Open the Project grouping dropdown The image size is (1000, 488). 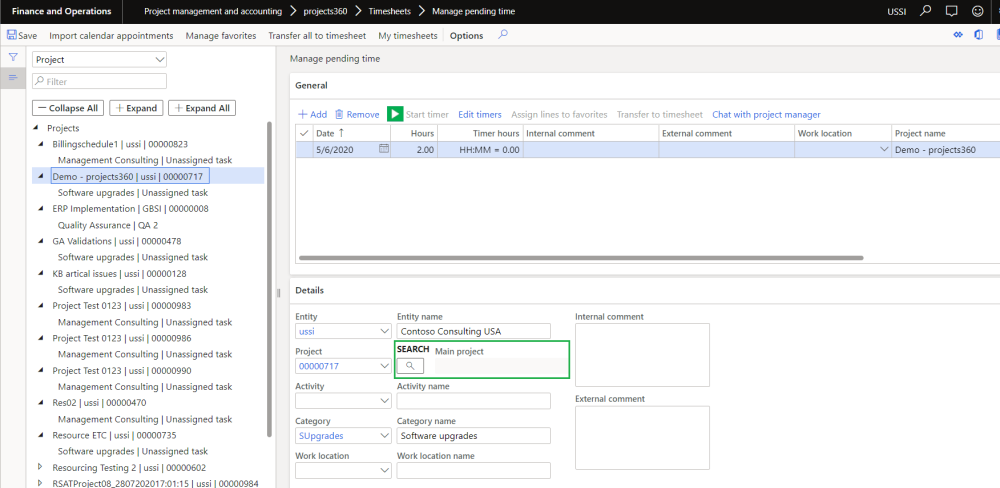[x=100, y=60]
